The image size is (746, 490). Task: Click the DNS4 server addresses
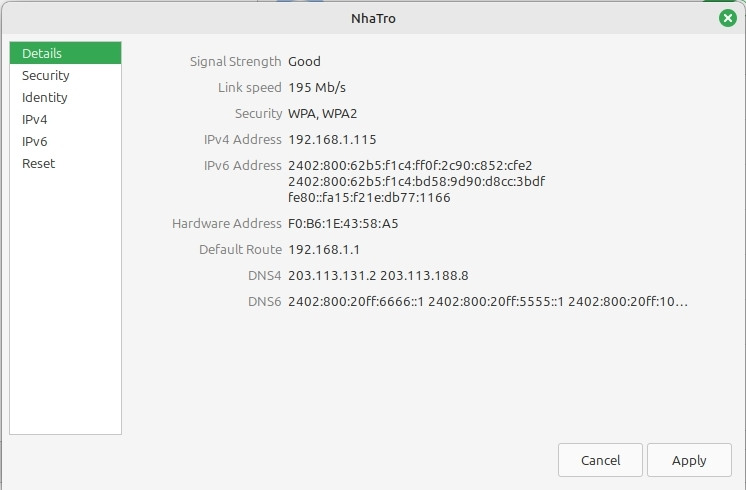pos(378,275)
